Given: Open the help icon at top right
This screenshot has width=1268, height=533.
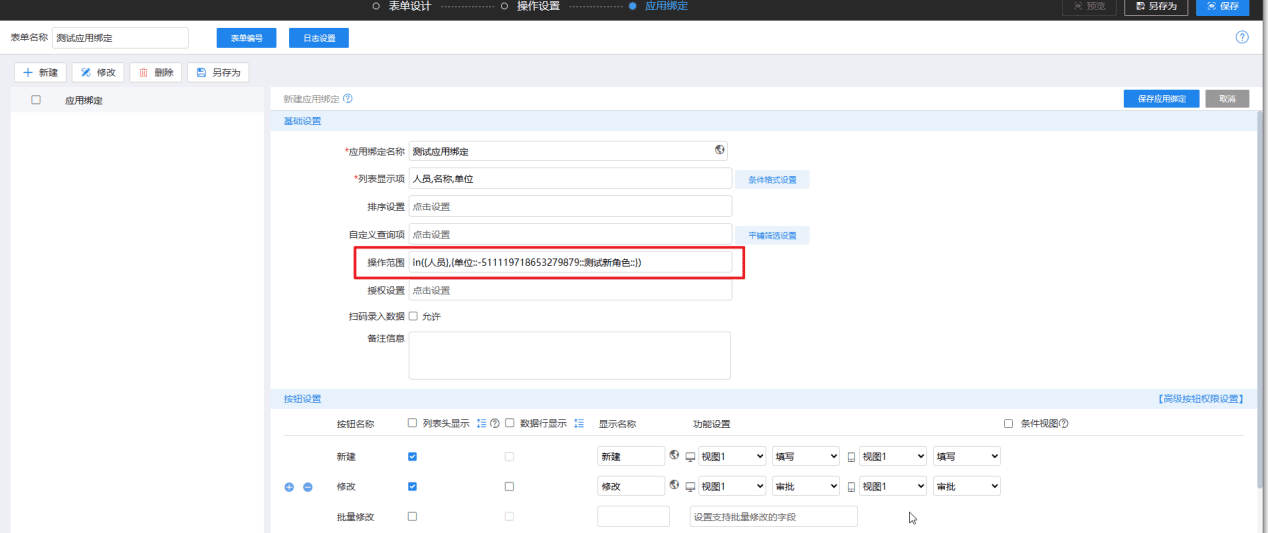Looking at the screenshot, I should click(x=1242, y=37).
